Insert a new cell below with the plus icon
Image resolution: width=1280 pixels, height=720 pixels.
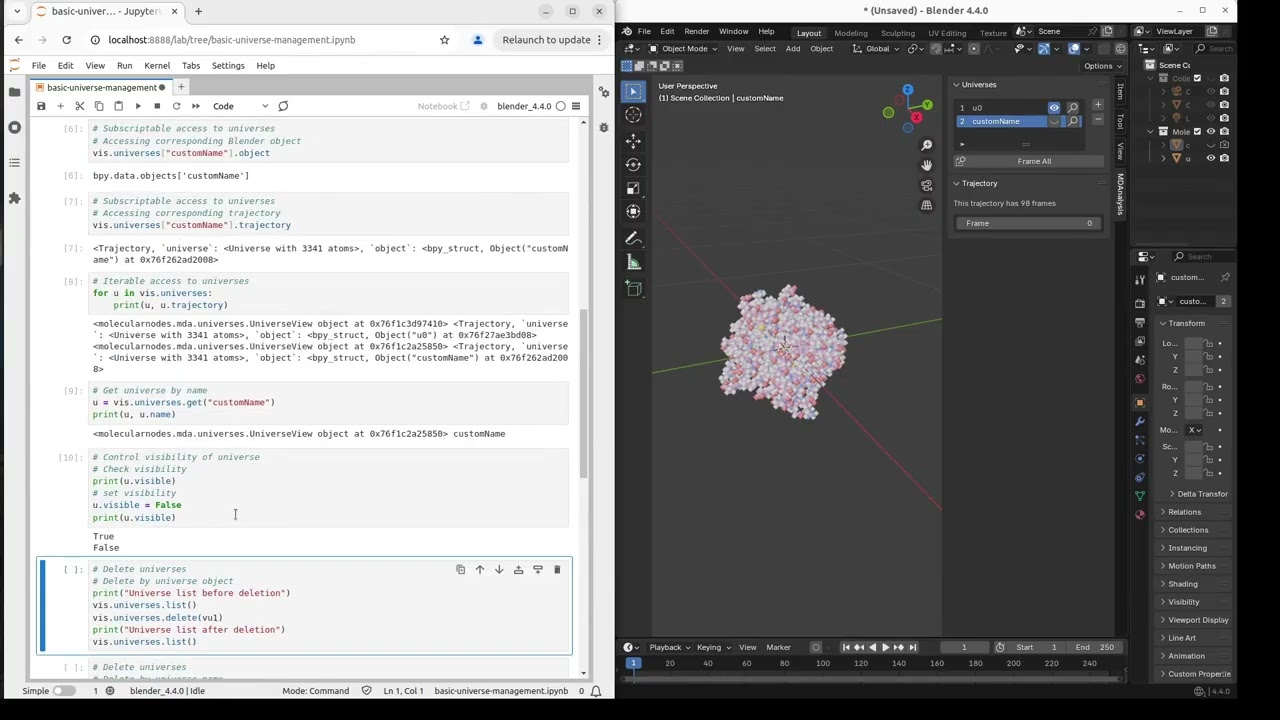pyautogui.click(x=60, y=106)
